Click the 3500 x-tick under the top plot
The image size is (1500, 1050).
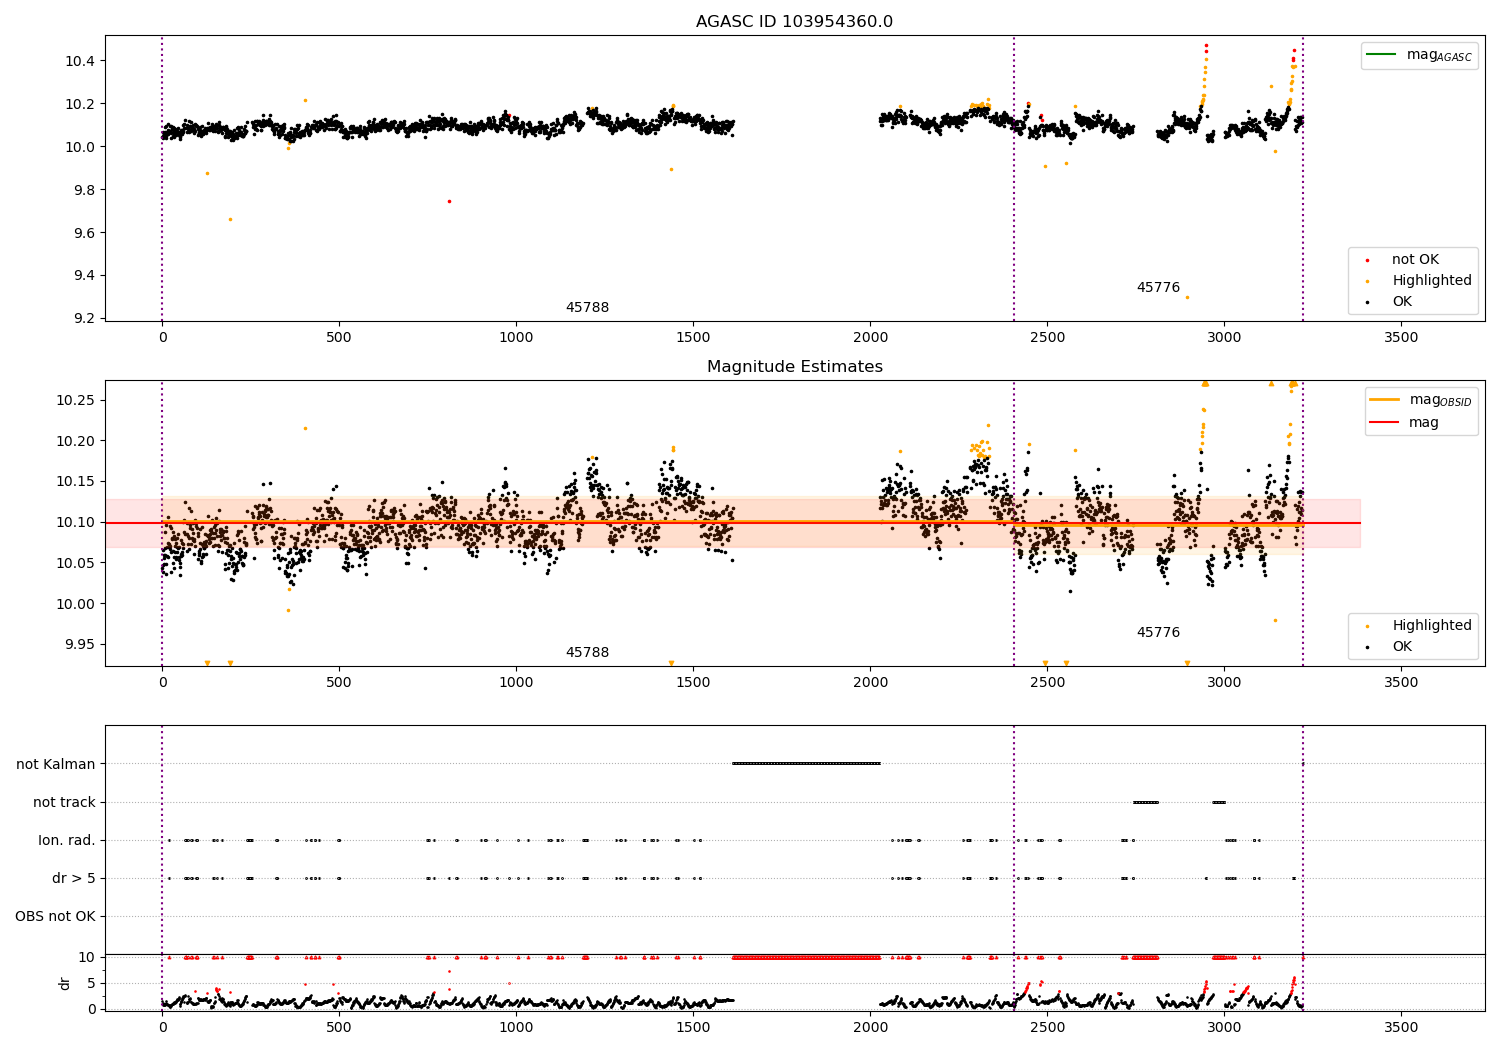pos(1401,338)
